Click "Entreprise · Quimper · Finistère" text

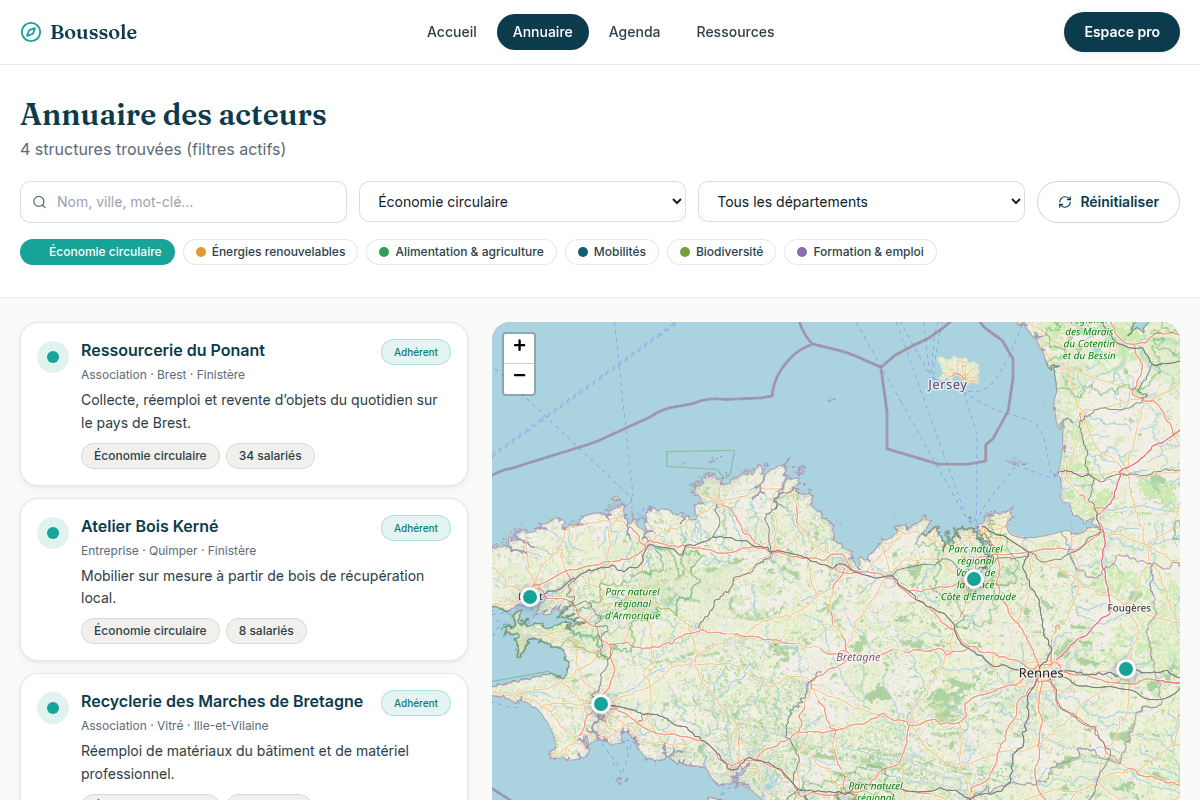(168, 551)
